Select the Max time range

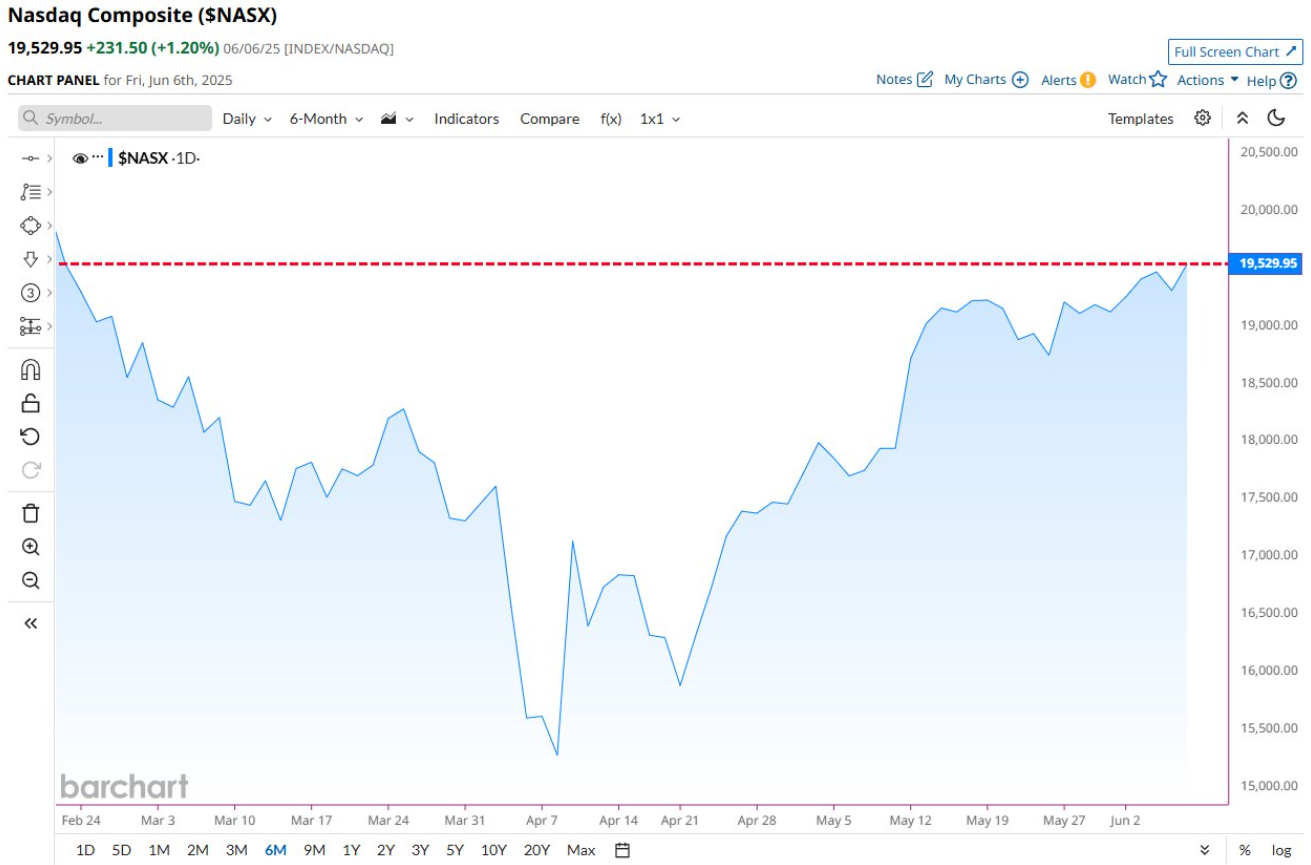tap(581, 850)
